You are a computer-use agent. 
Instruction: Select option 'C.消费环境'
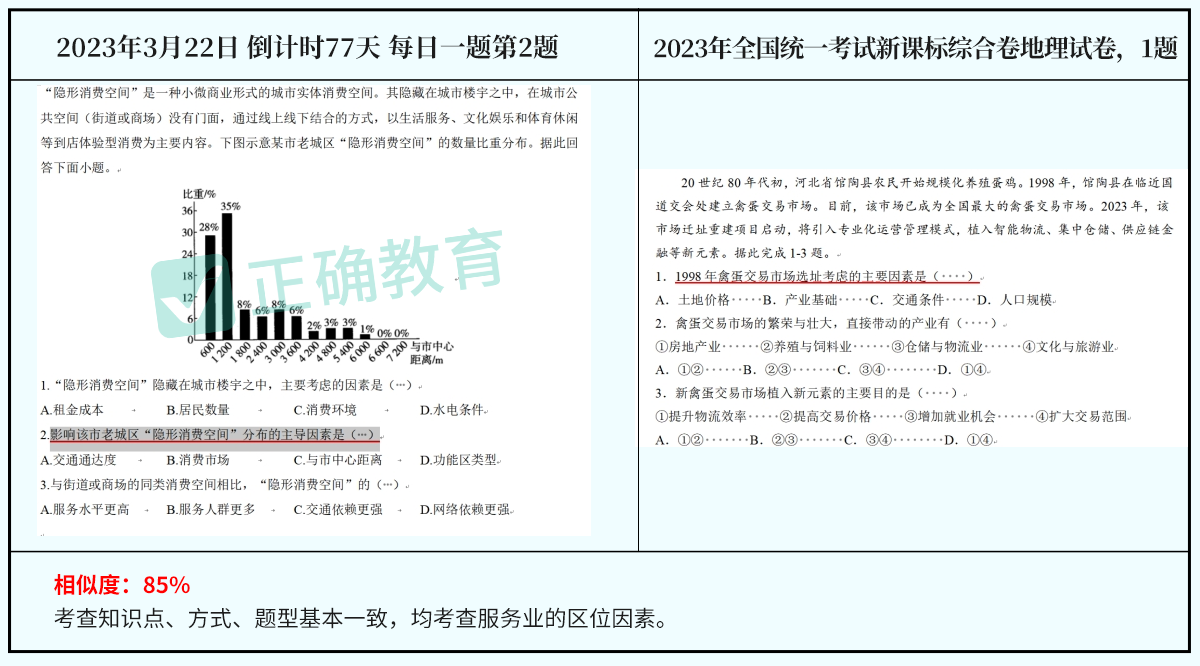324,410
